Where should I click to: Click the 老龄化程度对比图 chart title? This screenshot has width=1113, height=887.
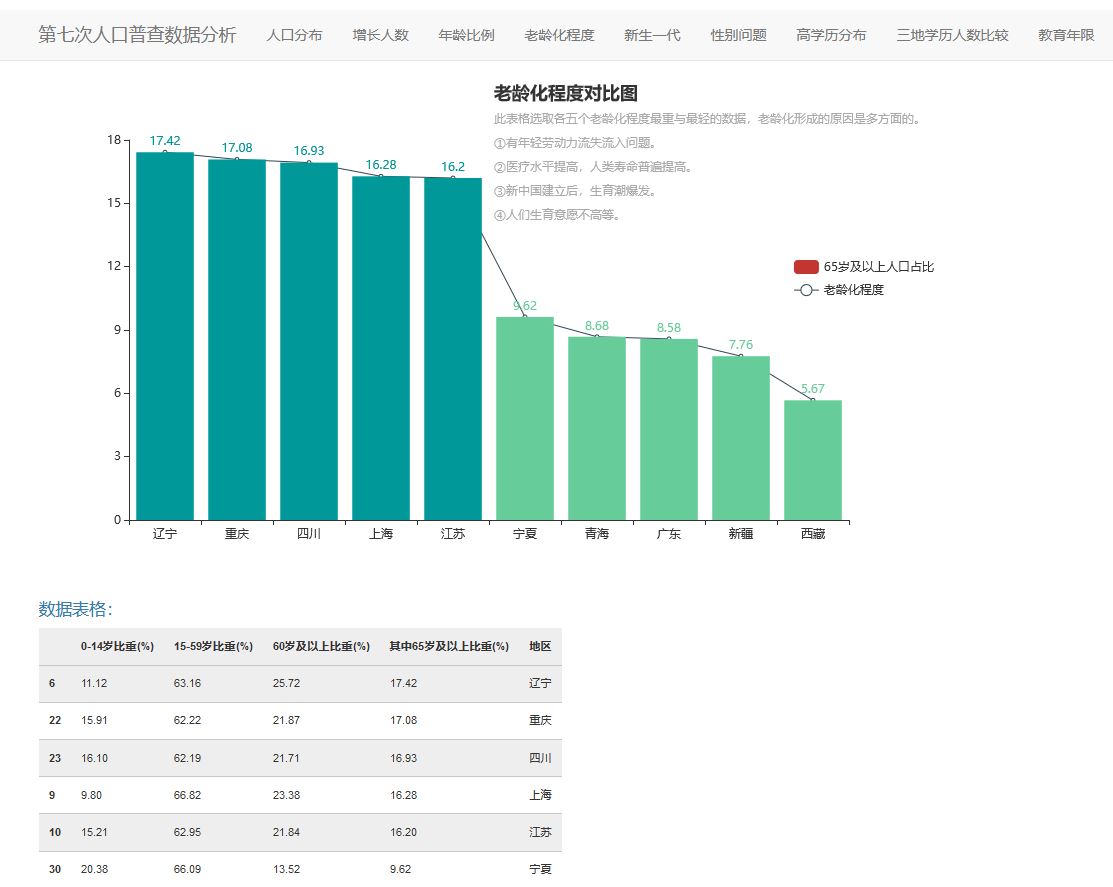click(566, 93)
